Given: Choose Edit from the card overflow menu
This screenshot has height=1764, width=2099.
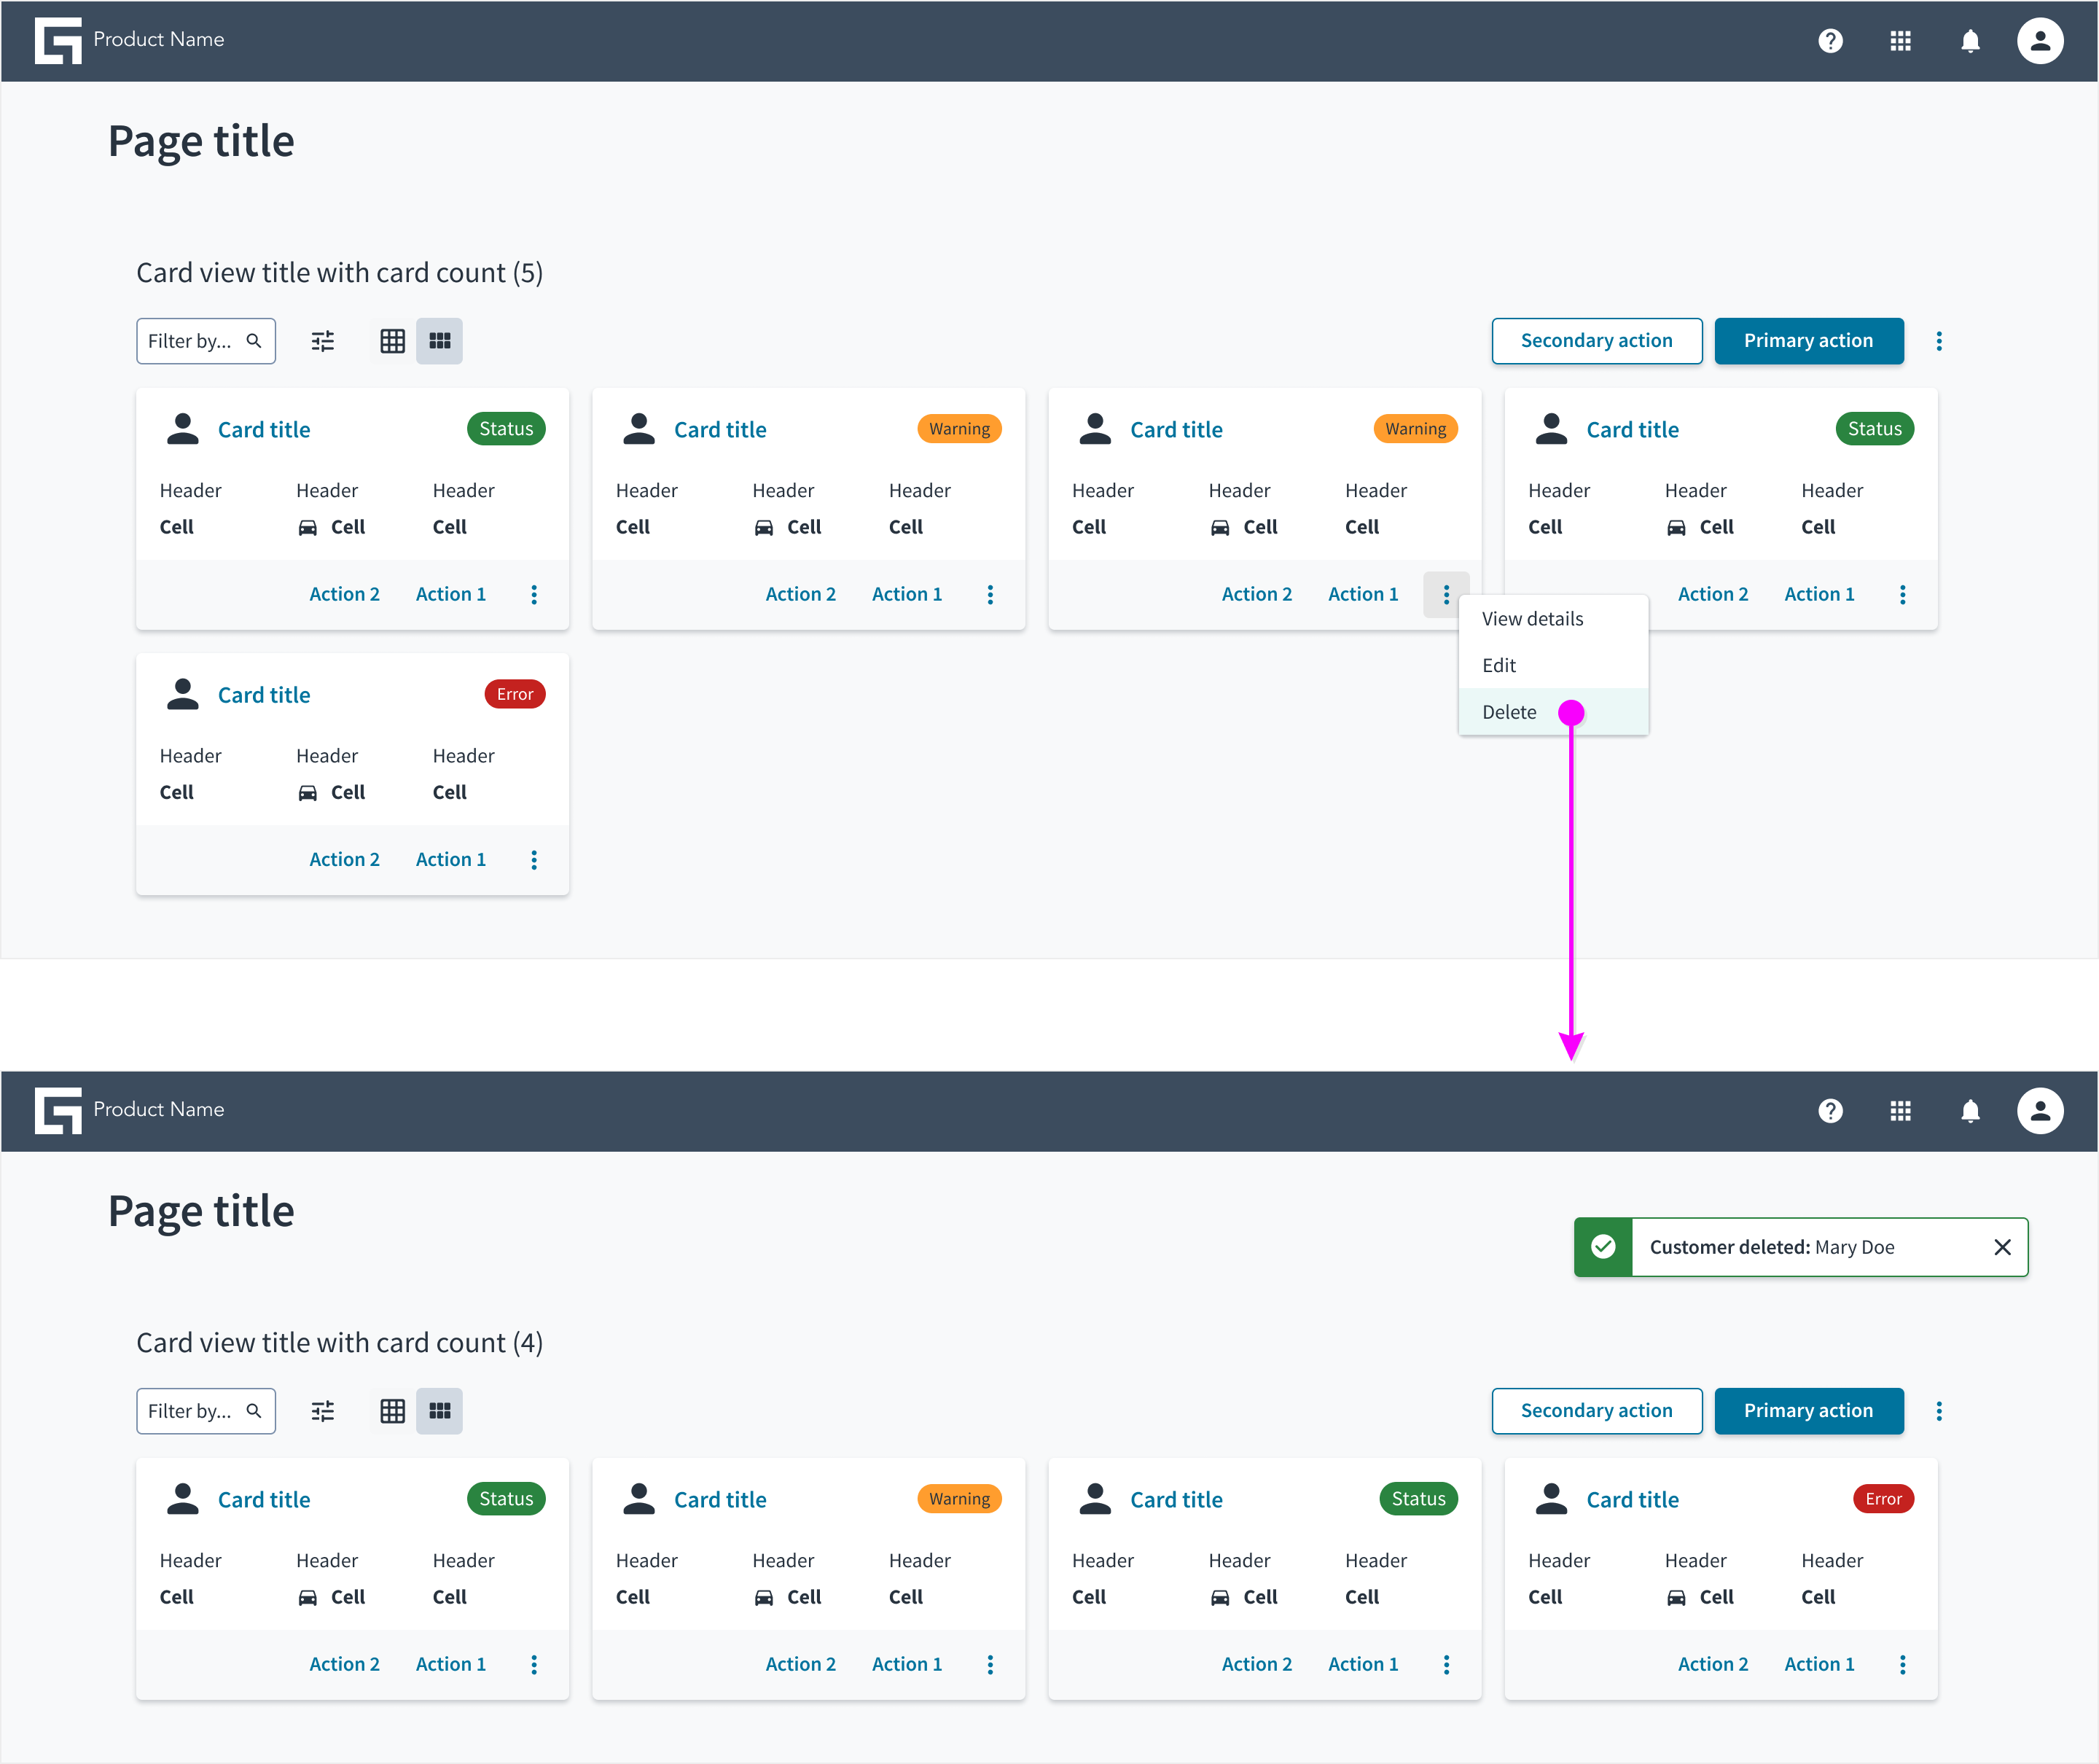Looking at the screenshot, I should click(x=1552, y=665).
